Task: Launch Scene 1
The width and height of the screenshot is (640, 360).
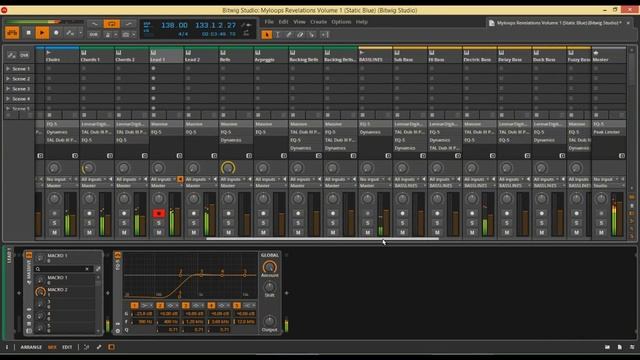Action: tap(8, 69)
